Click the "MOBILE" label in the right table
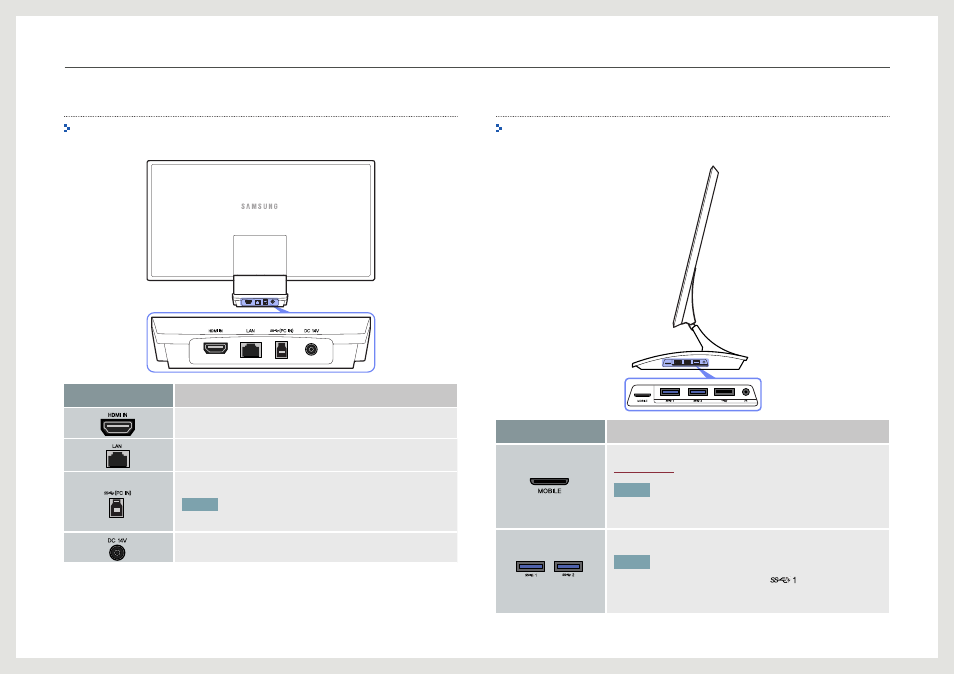Viewport: 954px width, 674px height. 549,491
